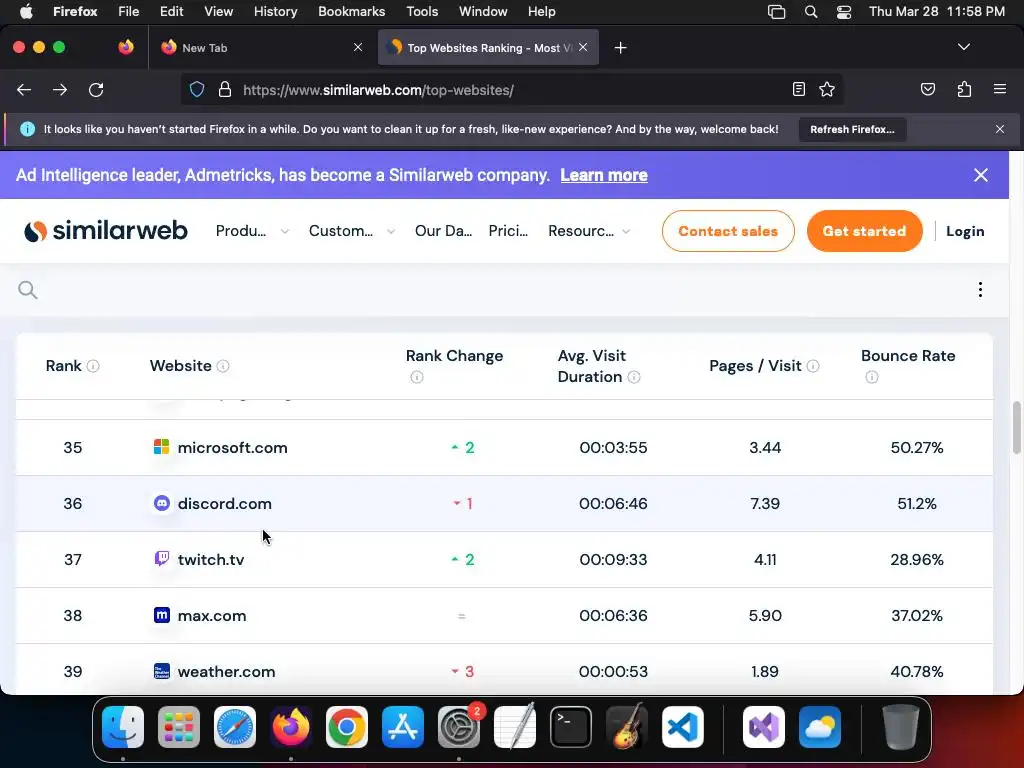Show the info icon beside Pages / Visit

click(x=812, y=366)
